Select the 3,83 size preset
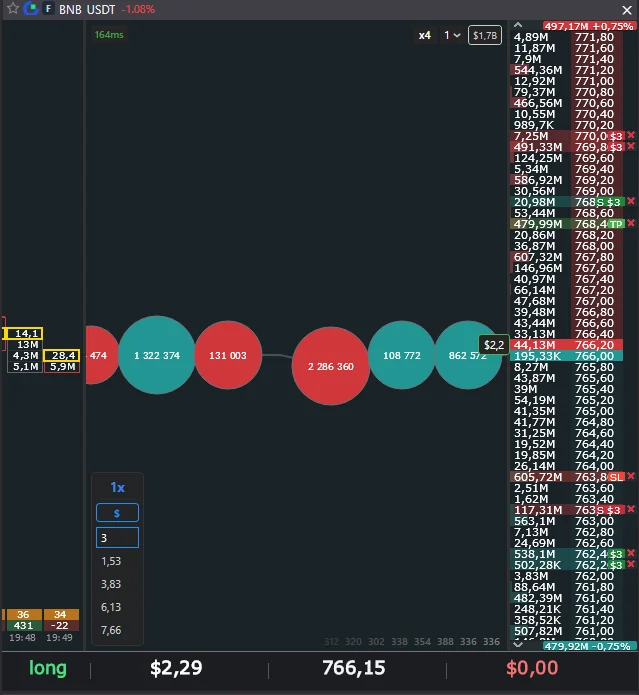This screenshot has height=695, width=639. [x=111, y=584]
